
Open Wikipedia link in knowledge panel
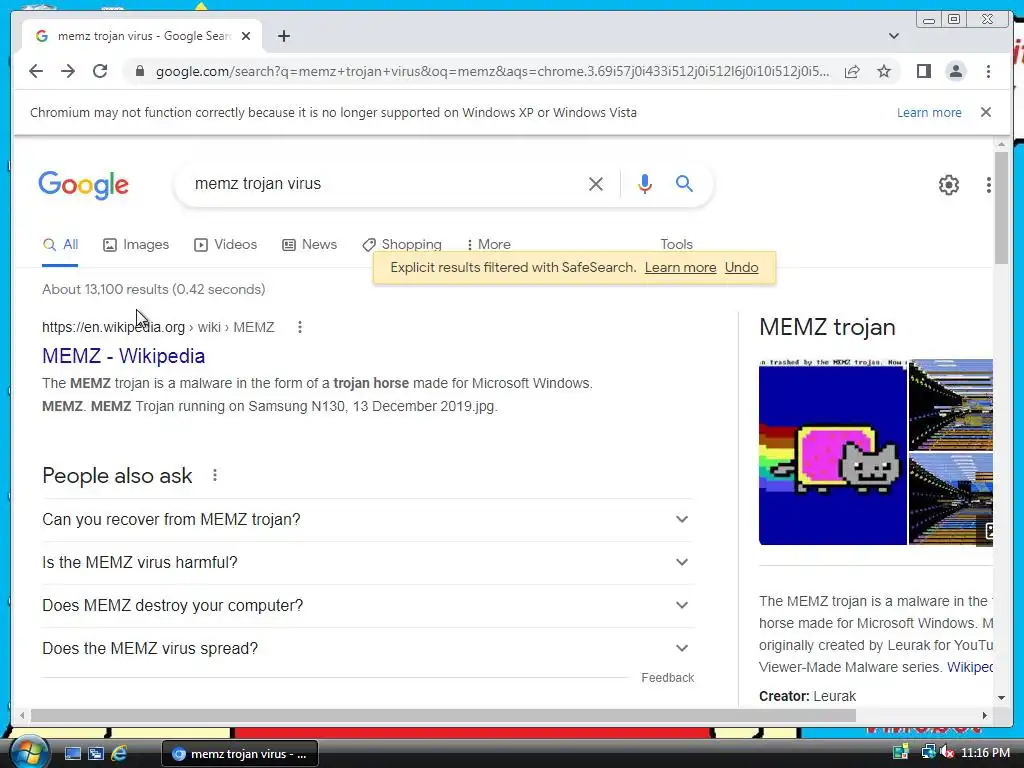pos(970,667)
